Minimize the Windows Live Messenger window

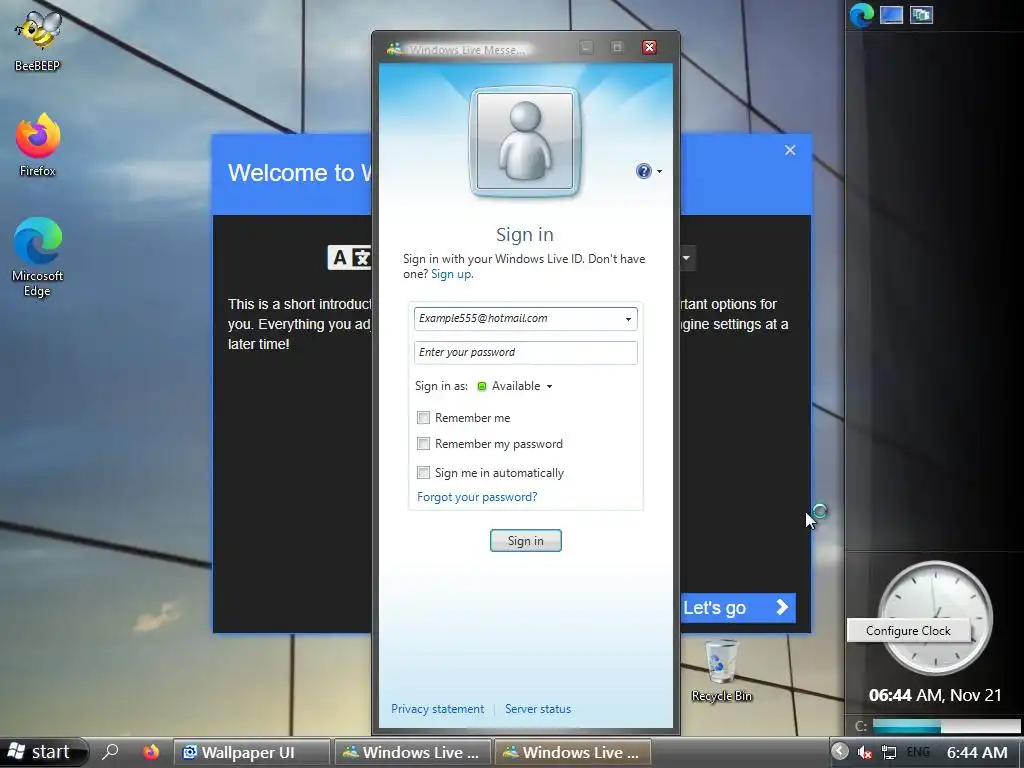tap(586, 47)
